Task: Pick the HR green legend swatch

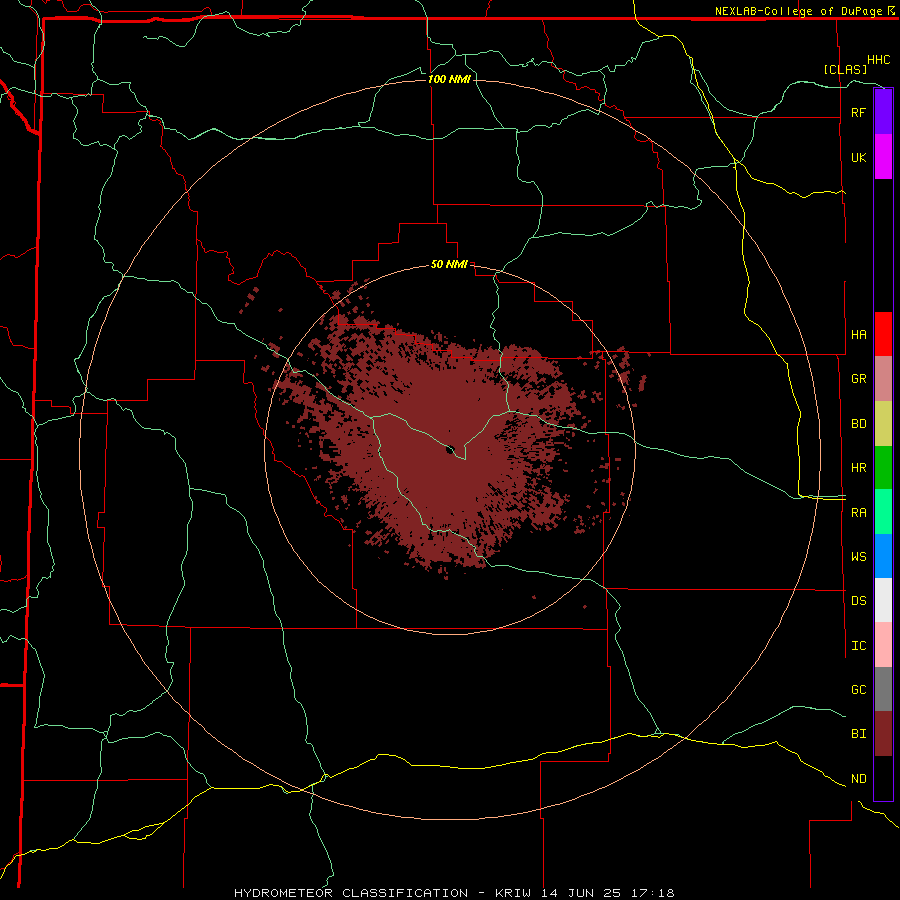Action: pos(883,468)
